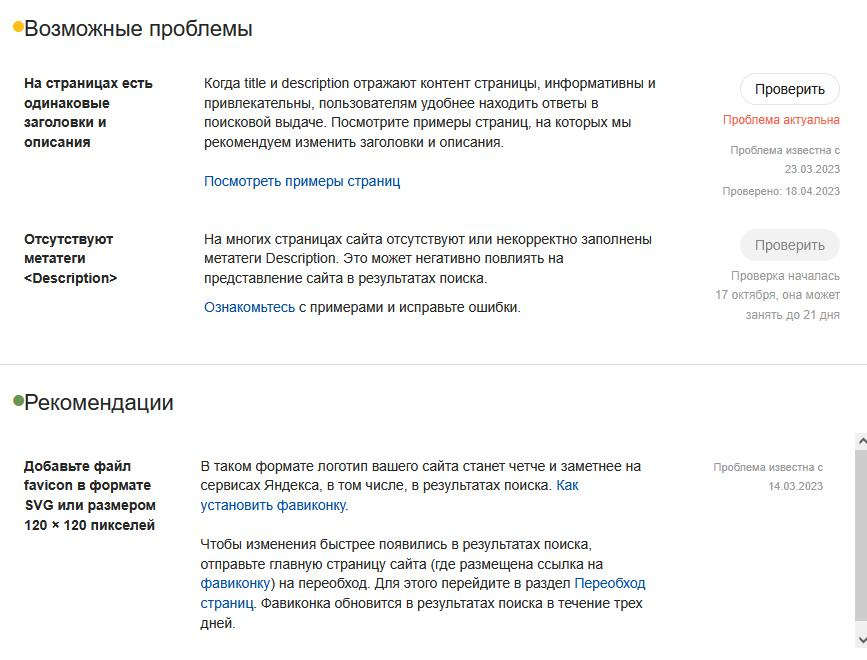Click the Рекомендации section heading
867x660 pixels.
pyautogui.click(x=99, y=403)
